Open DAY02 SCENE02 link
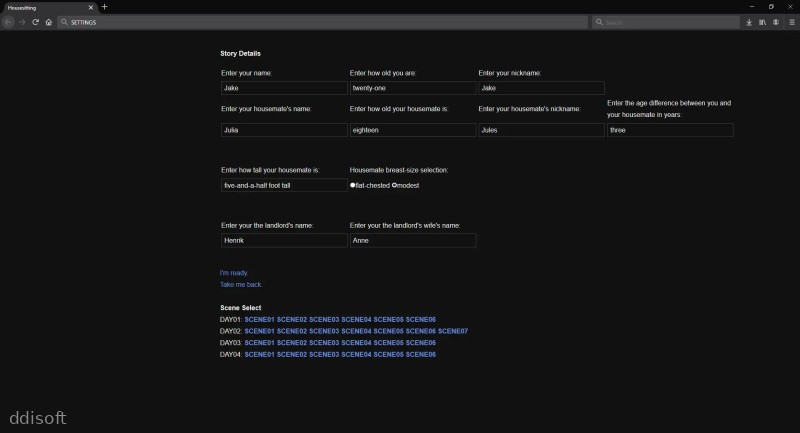This screenshot has width=800, height=433. (x=292, y=331)
